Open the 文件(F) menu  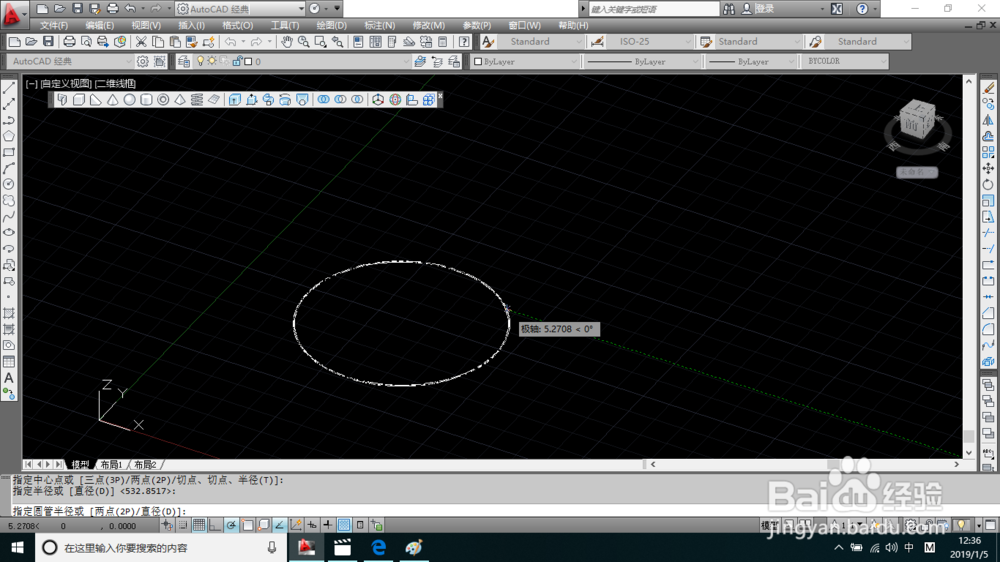click(x=54, y=26)
